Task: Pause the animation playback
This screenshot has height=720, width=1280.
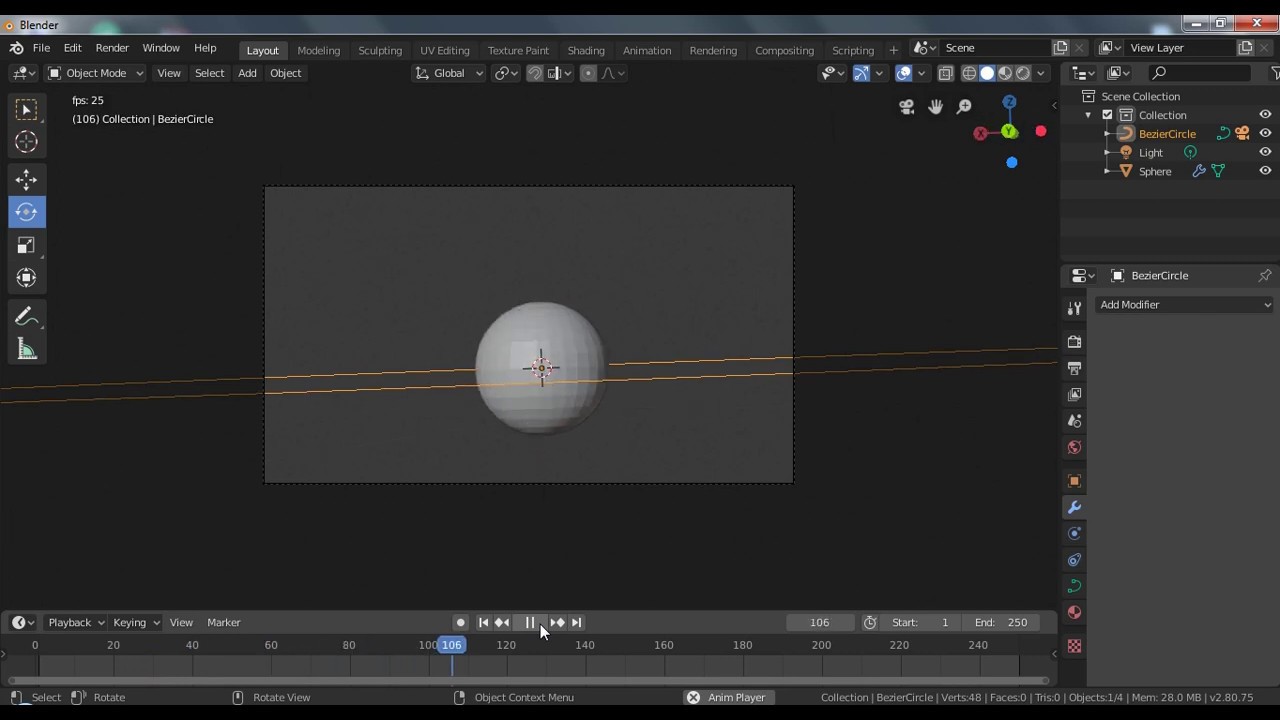Action: pos(530,623)
